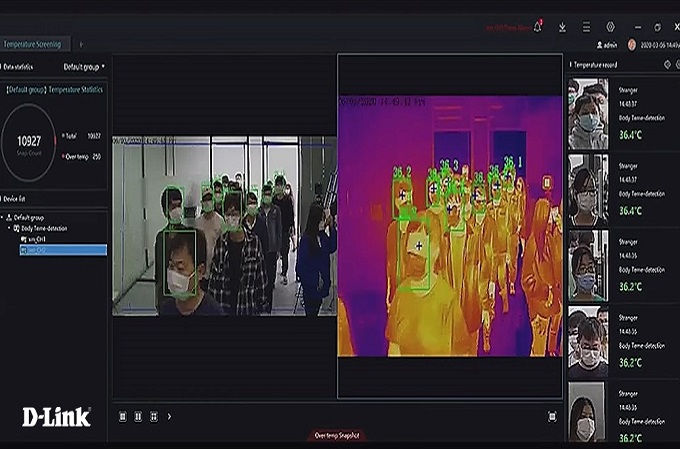Open the Default group dropdown
The width and height of the screenshot is (680, 449).
coord(84,67)
